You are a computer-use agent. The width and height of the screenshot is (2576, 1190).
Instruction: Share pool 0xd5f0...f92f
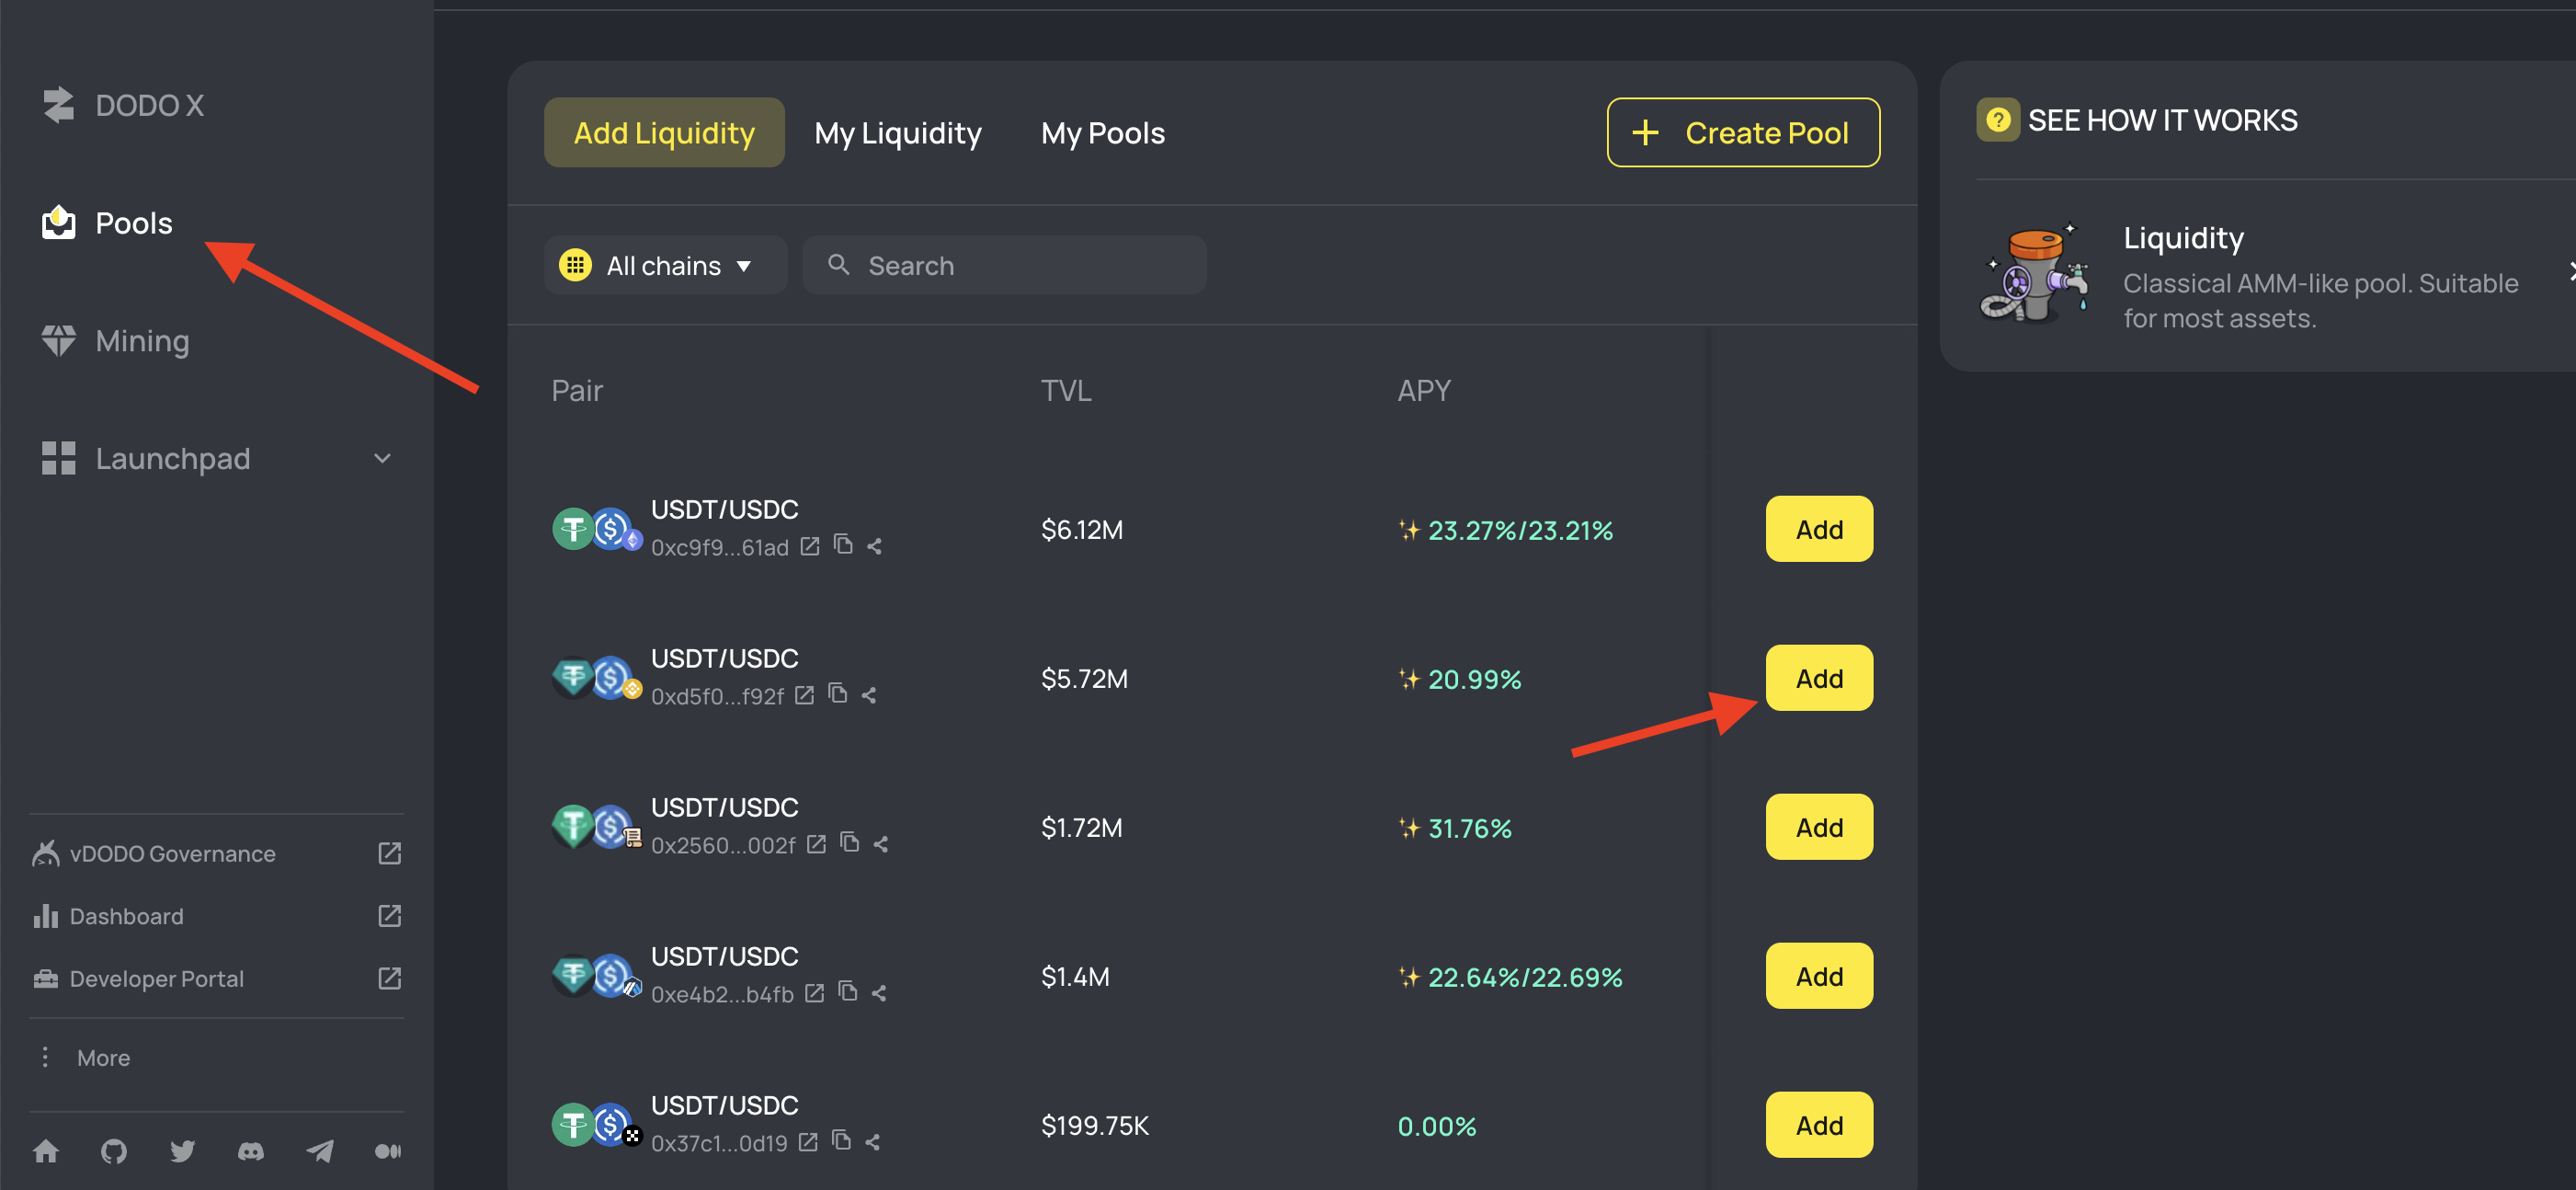coord(870,695)
